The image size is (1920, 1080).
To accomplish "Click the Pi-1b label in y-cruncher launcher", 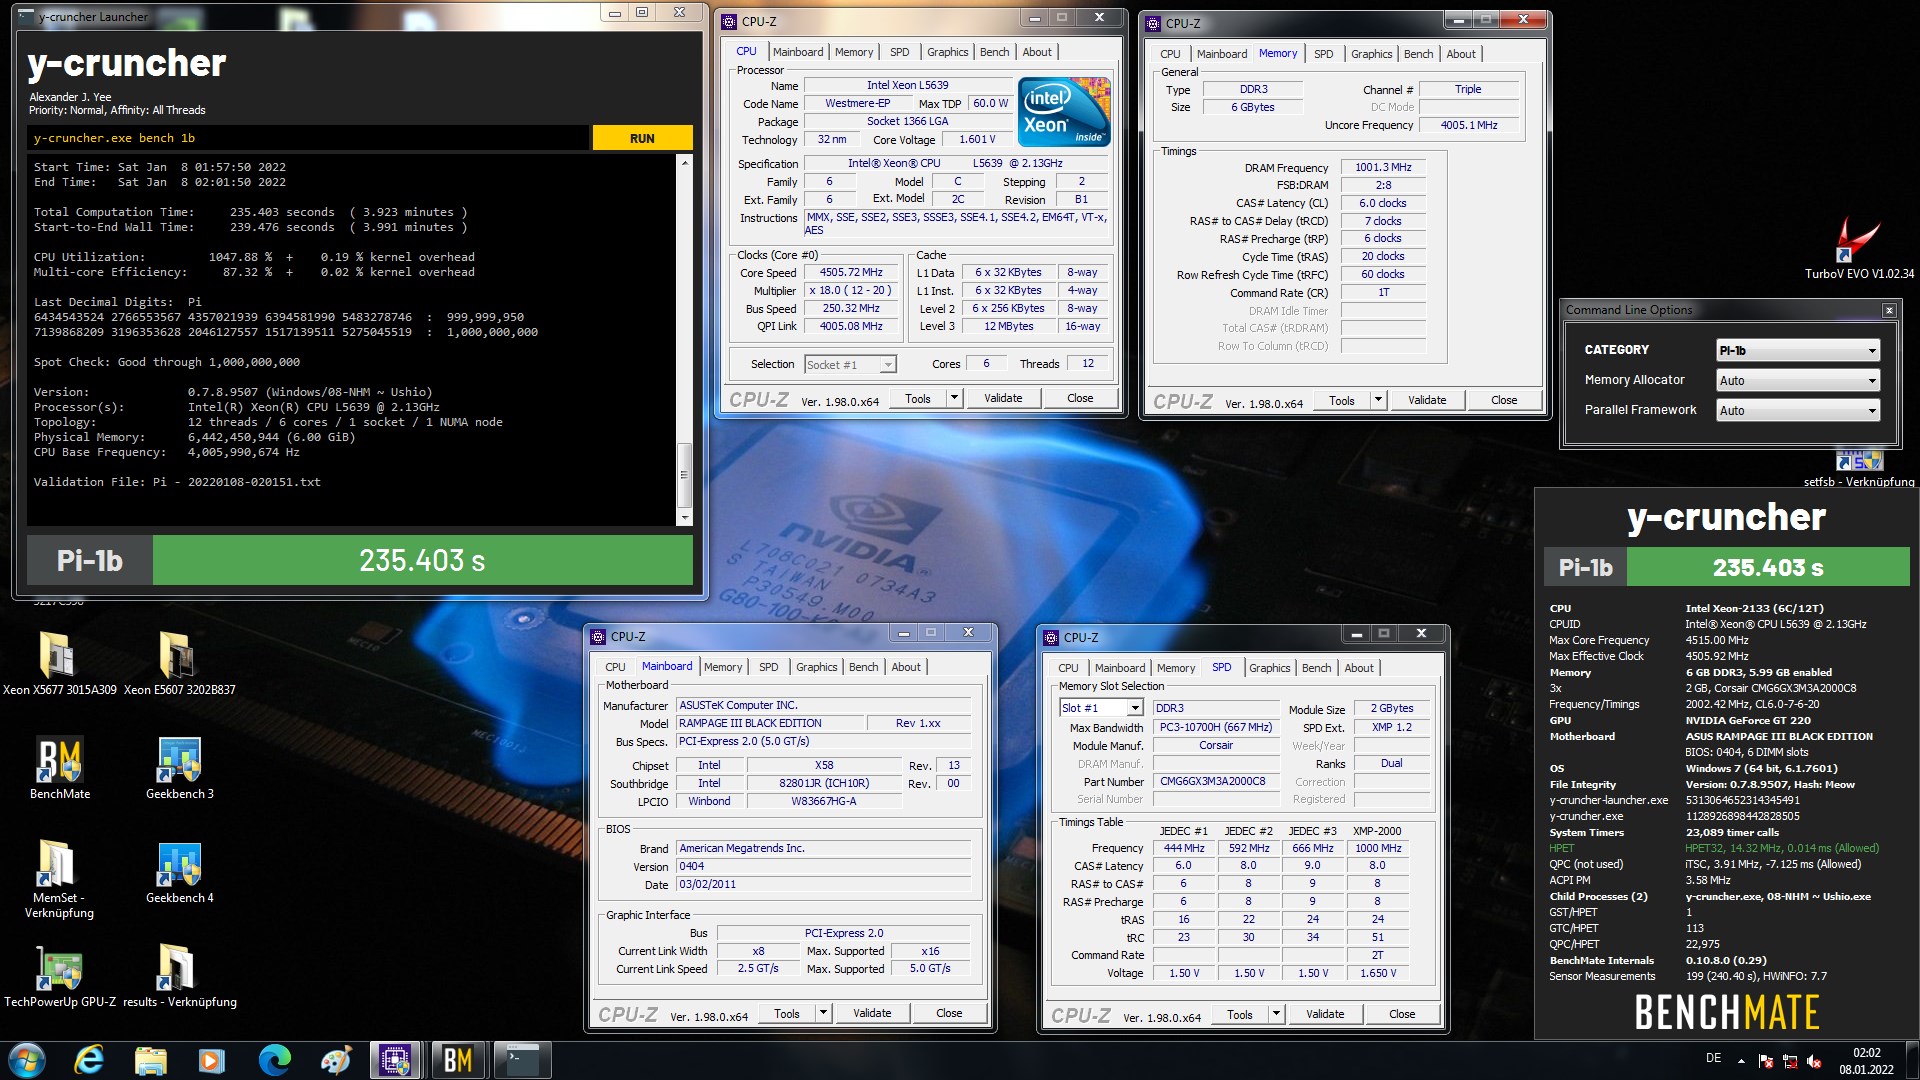I will pyautogui.click(x=90, y=560).
